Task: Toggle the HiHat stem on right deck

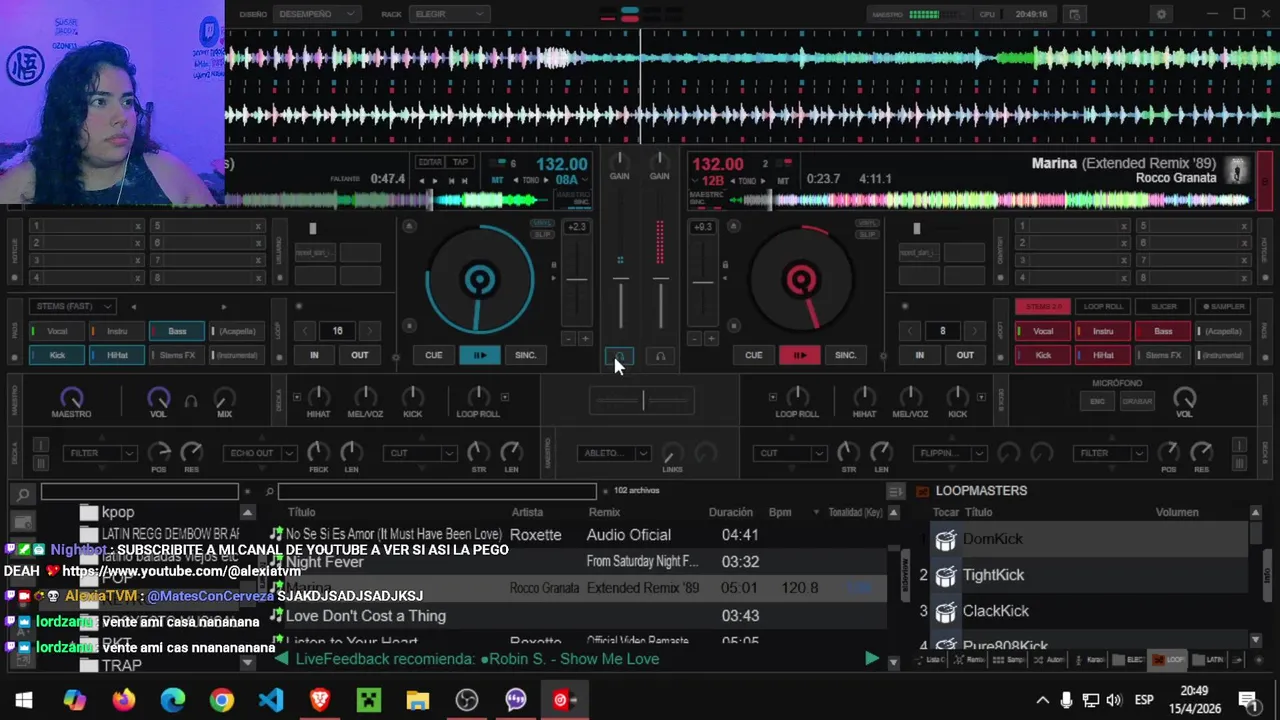Action: pos(1103,355)
